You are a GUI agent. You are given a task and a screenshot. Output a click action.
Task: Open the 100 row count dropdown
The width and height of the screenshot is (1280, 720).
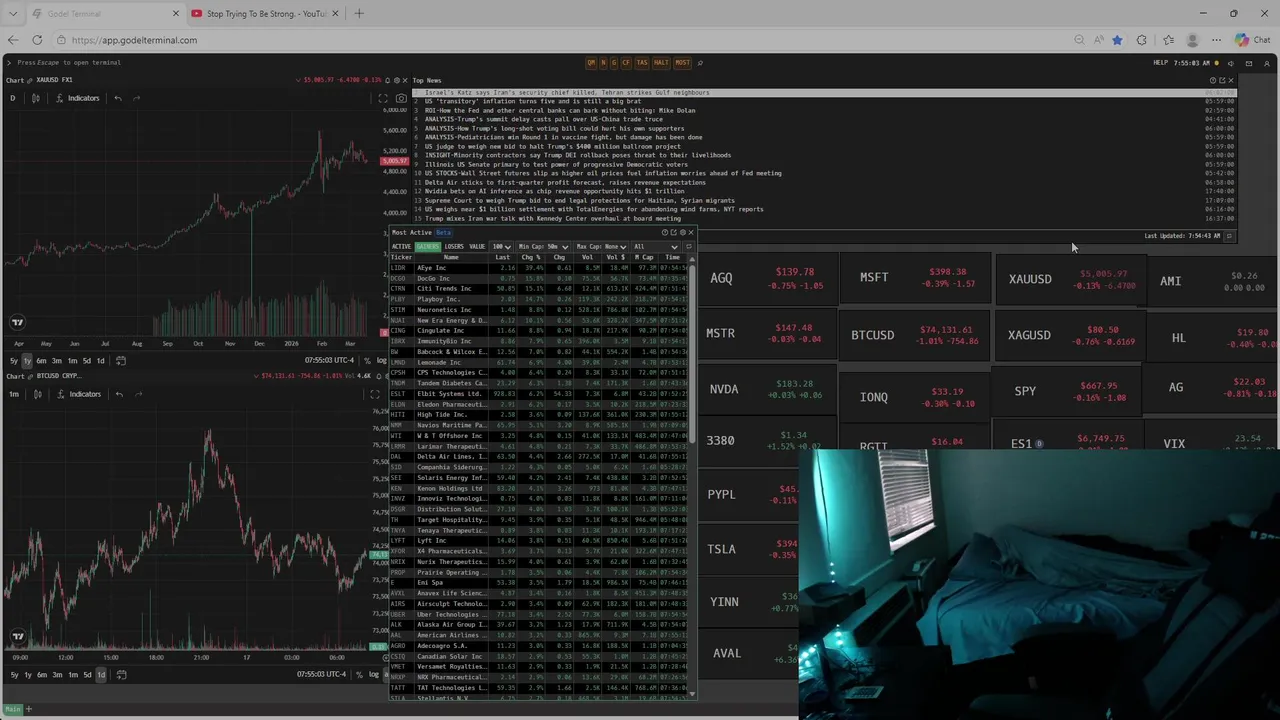click(501, 247)
